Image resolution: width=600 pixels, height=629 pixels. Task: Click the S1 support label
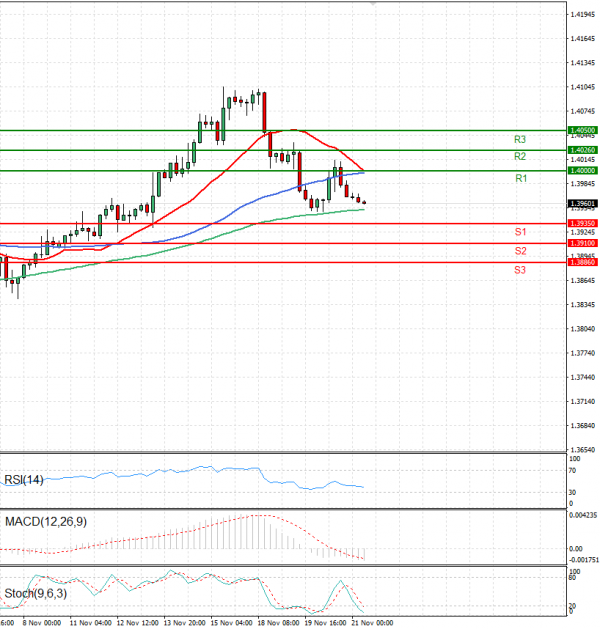point(520,232)
